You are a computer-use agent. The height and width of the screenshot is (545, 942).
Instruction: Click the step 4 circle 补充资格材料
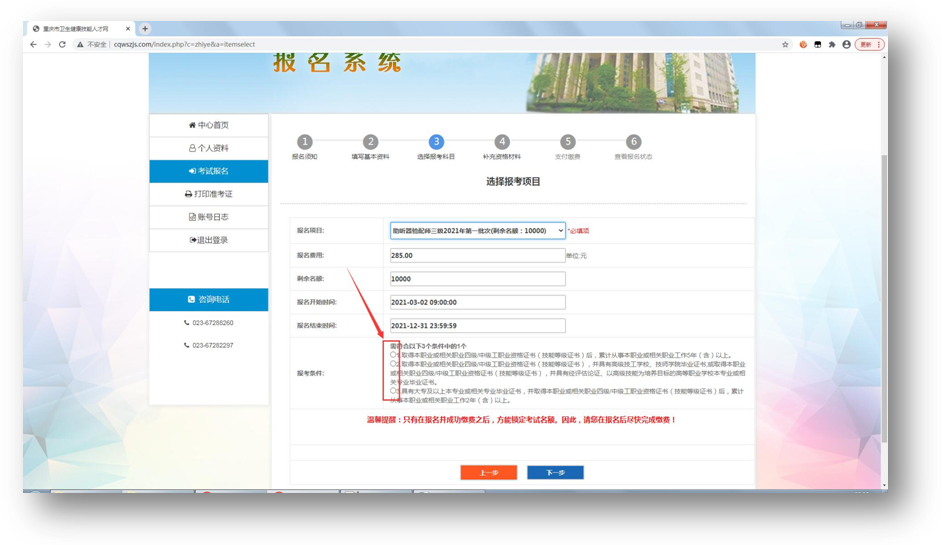(x=502, y=142)
